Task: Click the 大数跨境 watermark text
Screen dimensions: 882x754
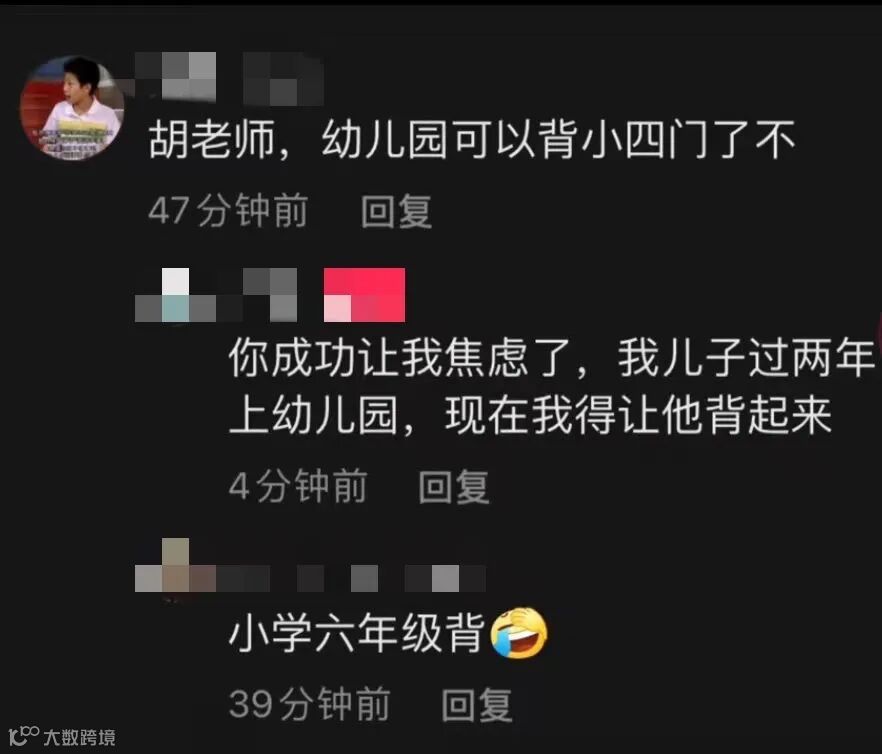Action: click(x=79, y=737)
